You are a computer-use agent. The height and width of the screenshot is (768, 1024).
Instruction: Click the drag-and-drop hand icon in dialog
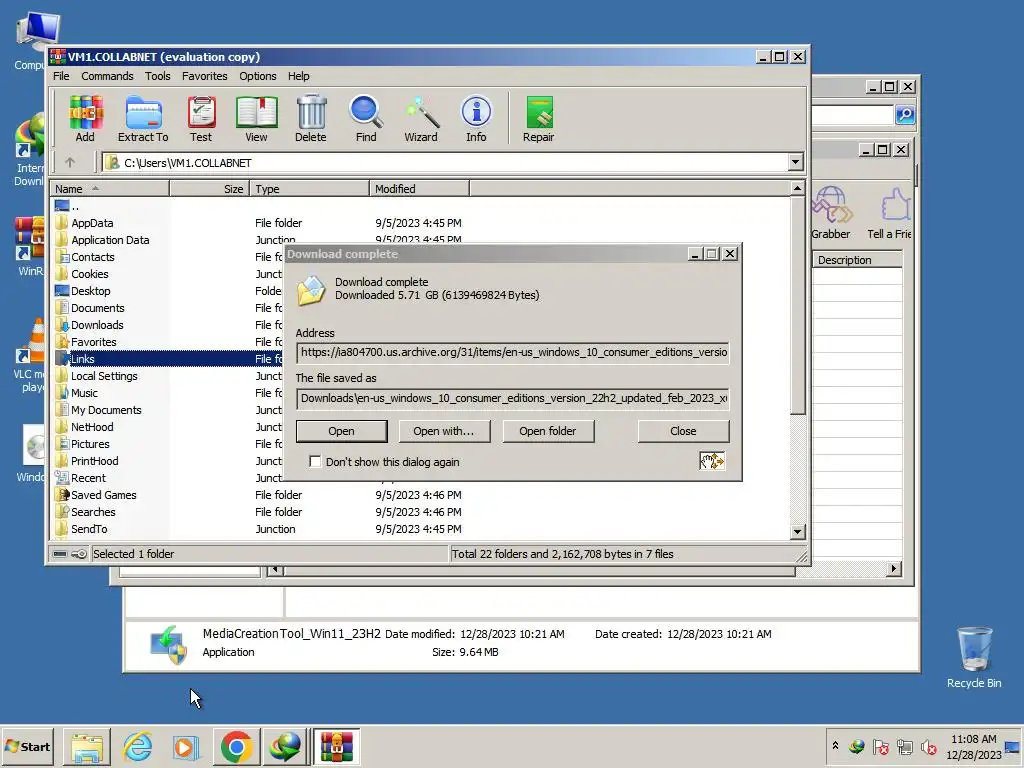(x=712, y=461)
